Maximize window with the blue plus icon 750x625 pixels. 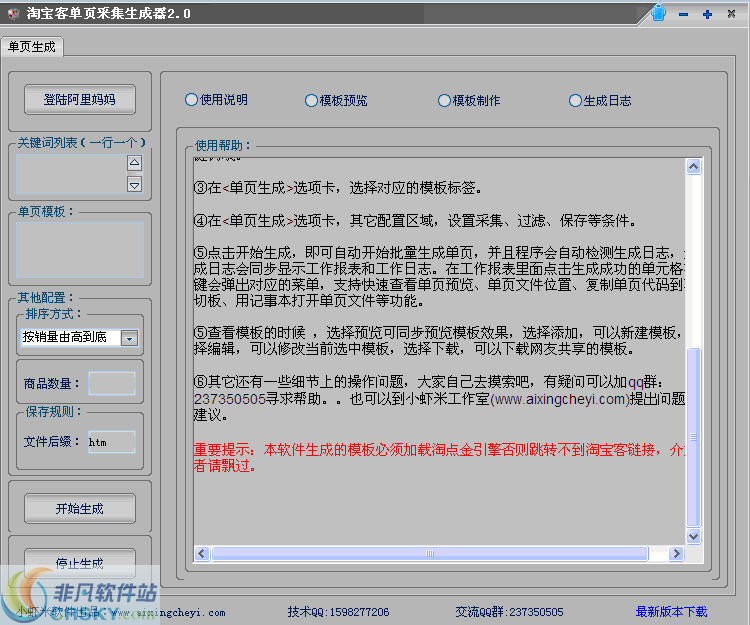point(707,14)
